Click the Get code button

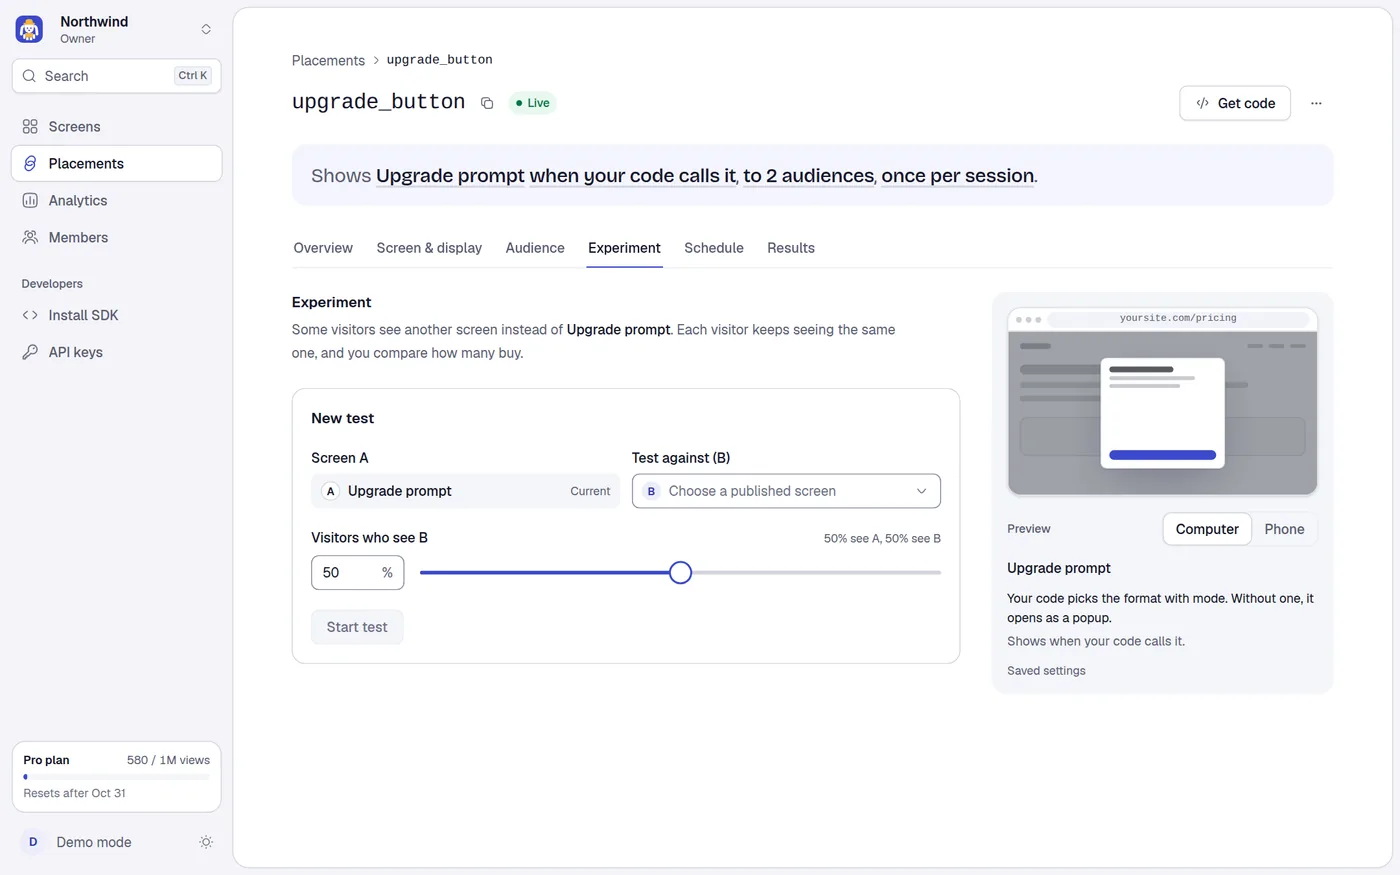(x=1235, y=103)
